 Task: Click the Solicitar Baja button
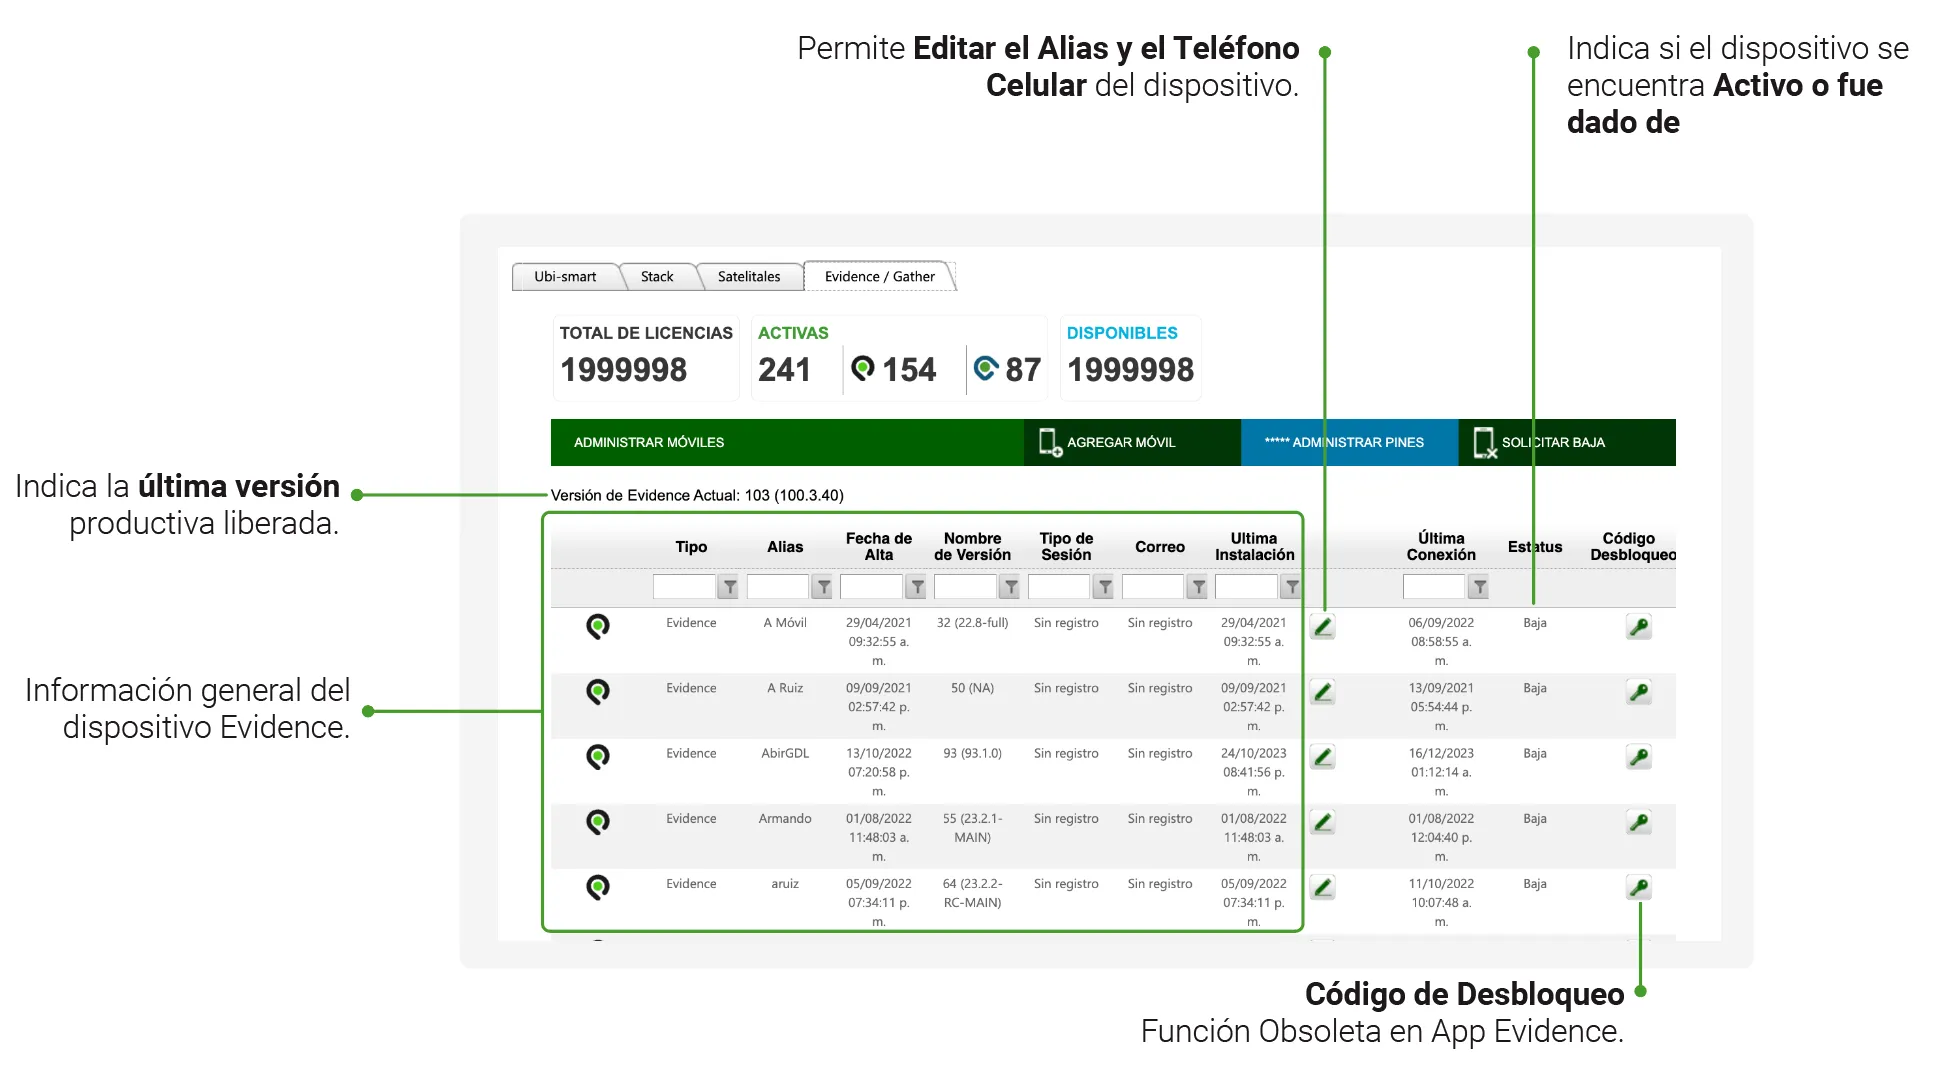1567,442
